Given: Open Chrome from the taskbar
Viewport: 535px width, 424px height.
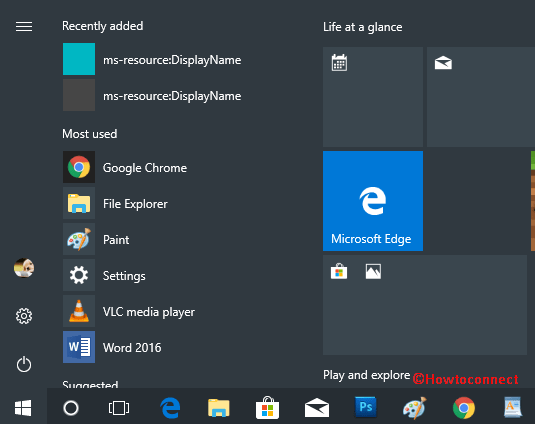Looking at the screenshot, I should [464, 408].
